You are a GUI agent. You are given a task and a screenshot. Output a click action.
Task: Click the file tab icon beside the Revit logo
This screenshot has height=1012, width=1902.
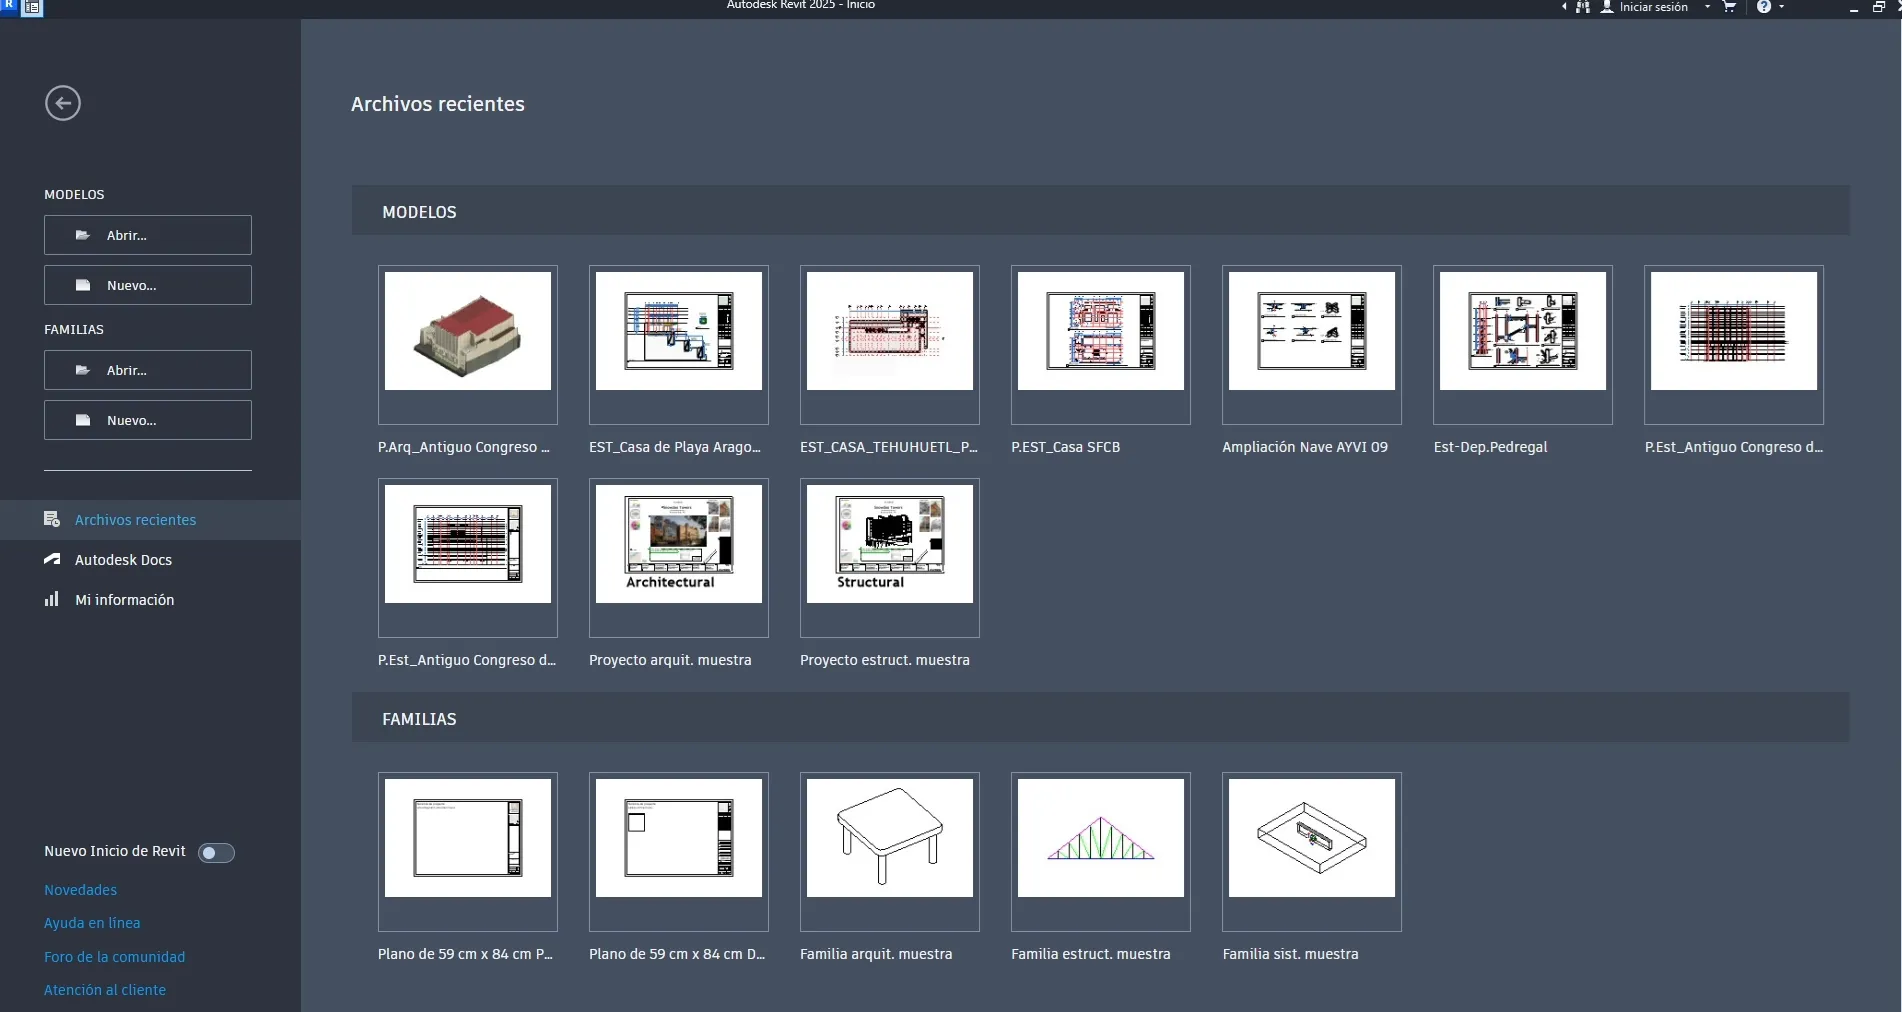click(x=32, y=8)
